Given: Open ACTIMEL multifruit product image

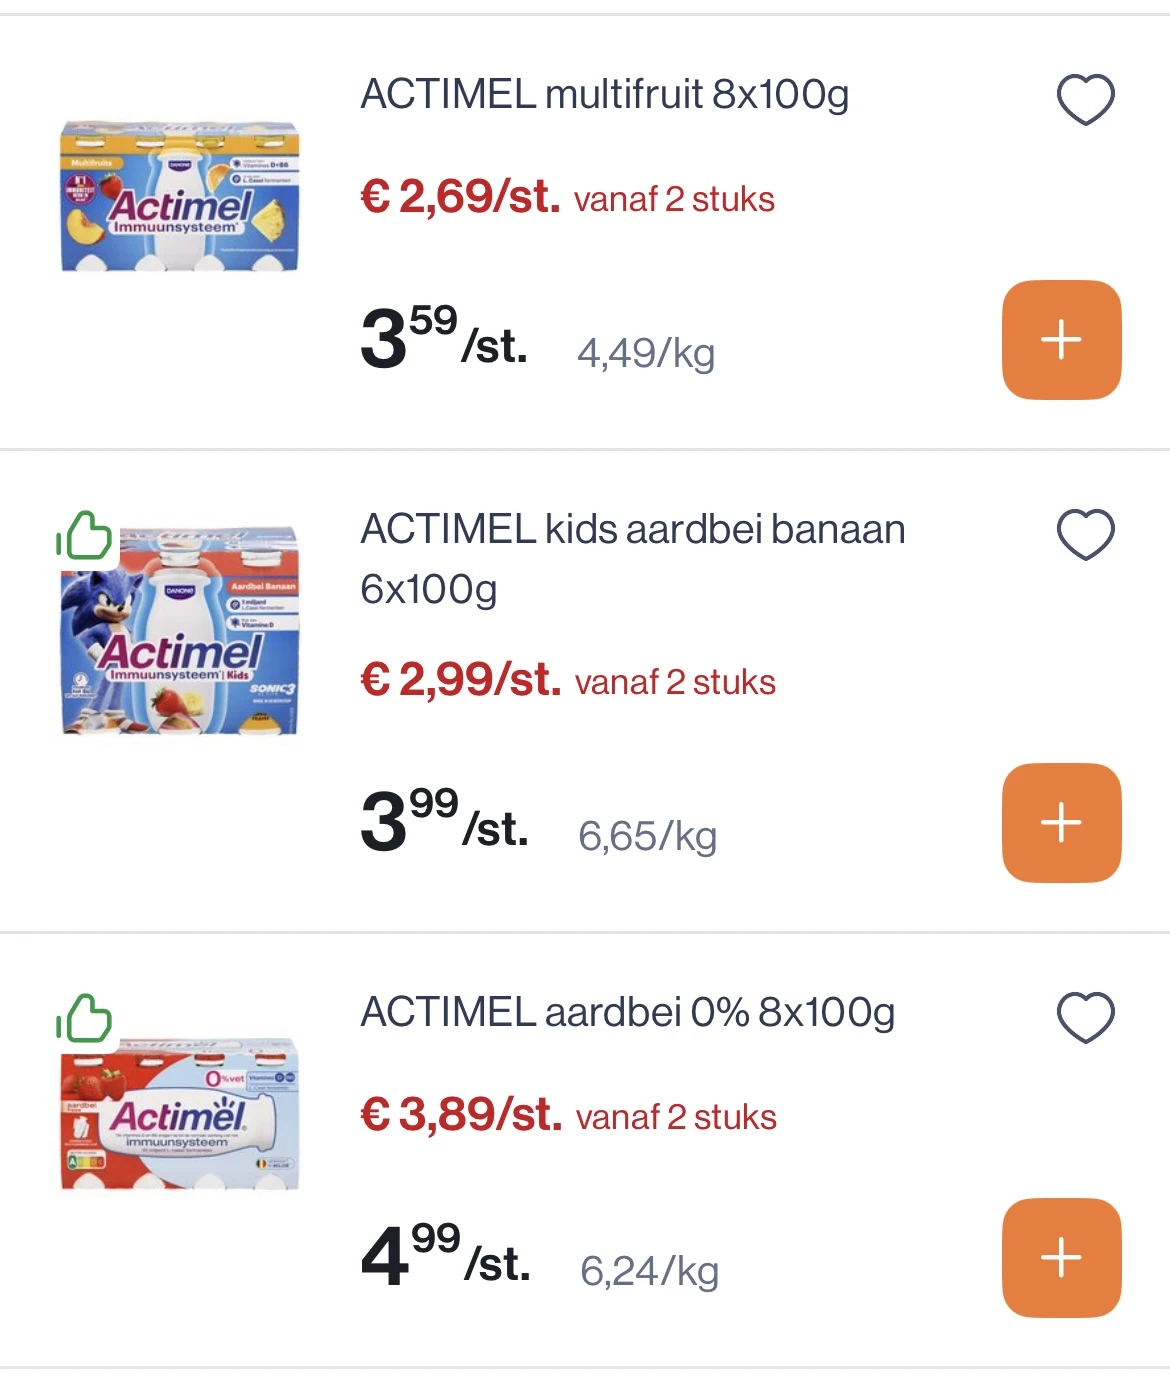Looking at the screenshot, I should (180, 197).
